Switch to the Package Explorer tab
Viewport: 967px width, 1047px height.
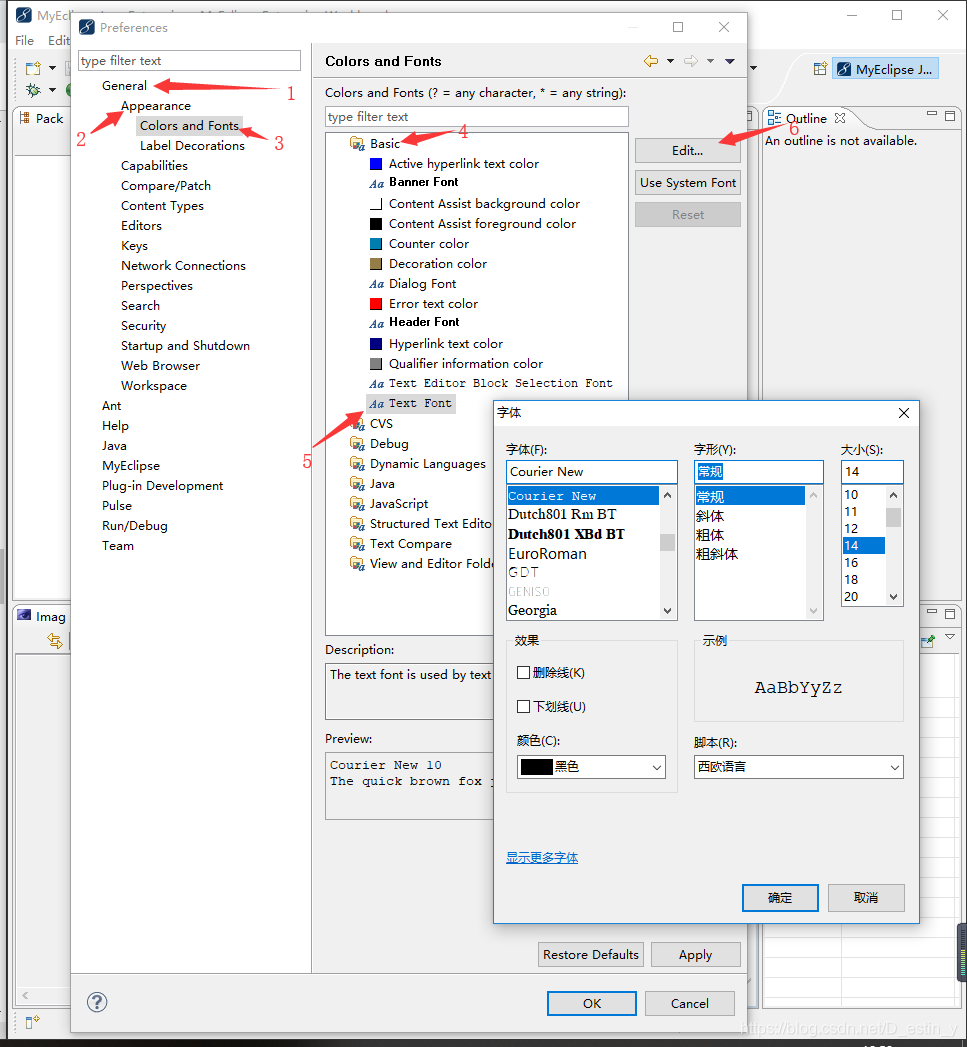[x=41, y=118]
